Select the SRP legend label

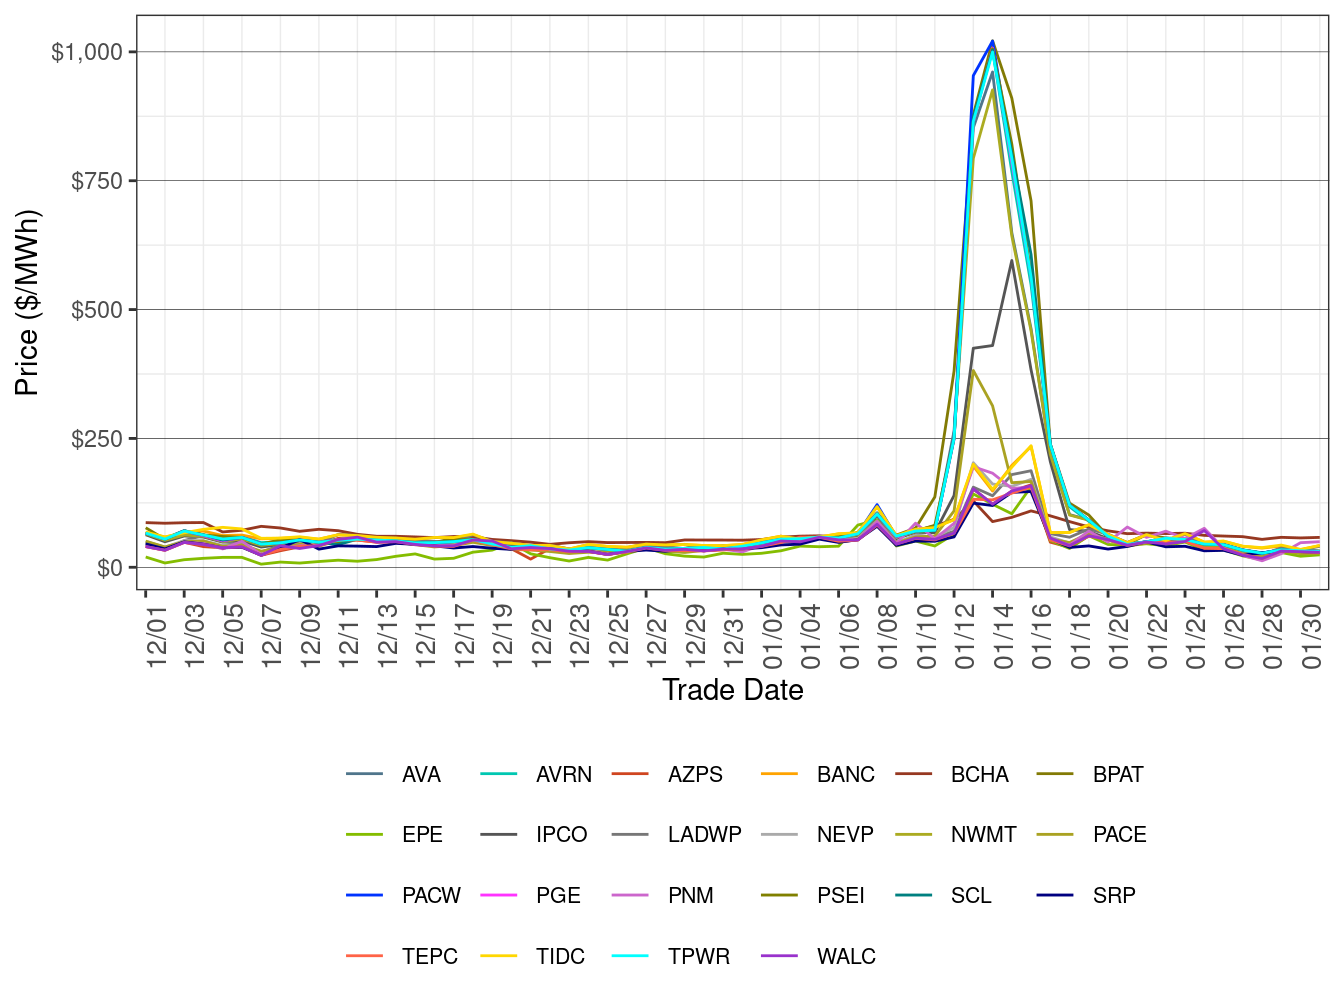1114,896
